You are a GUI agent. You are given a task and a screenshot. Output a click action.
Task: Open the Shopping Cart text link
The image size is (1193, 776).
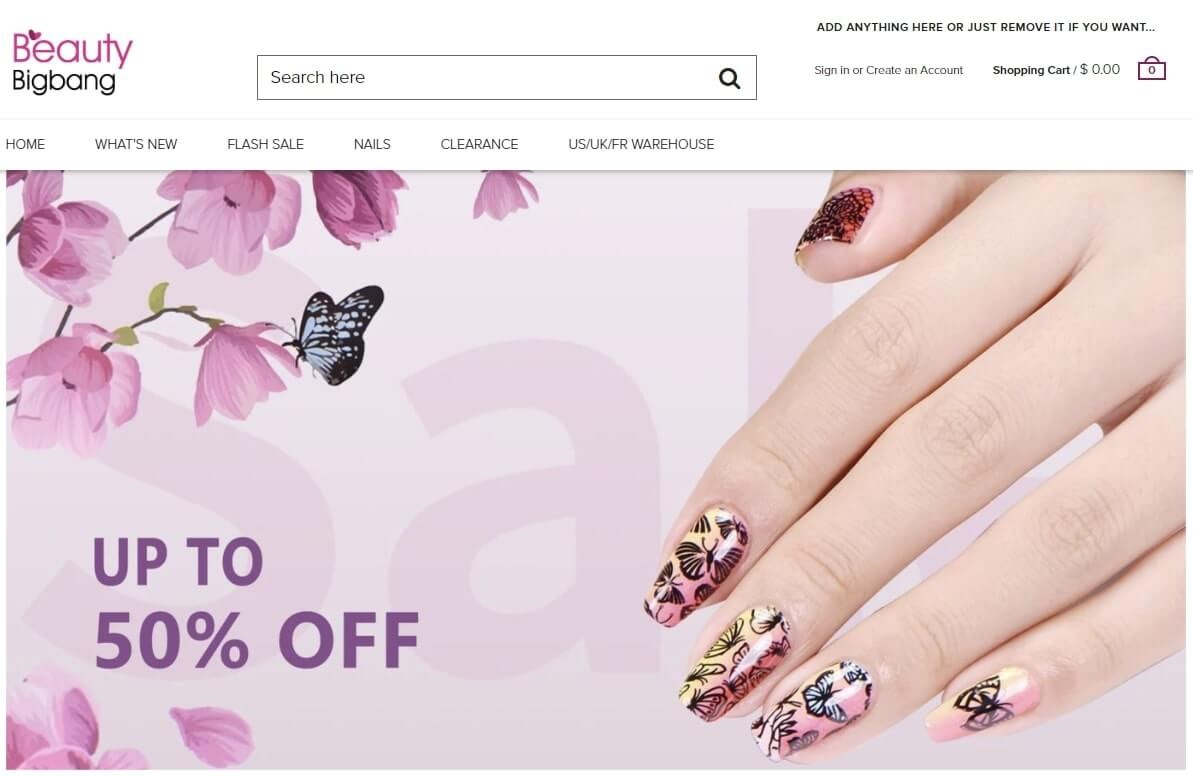pos(1031,70)
